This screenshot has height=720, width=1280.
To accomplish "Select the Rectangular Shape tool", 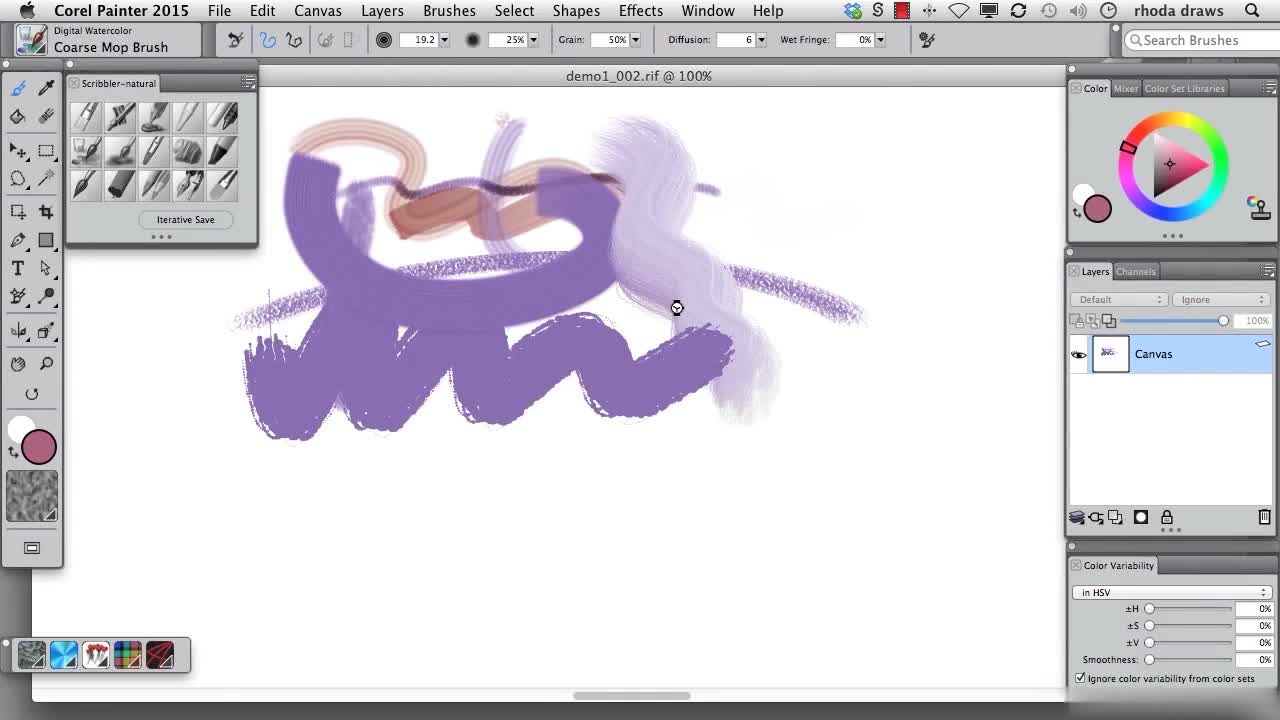I will [46, 240].
